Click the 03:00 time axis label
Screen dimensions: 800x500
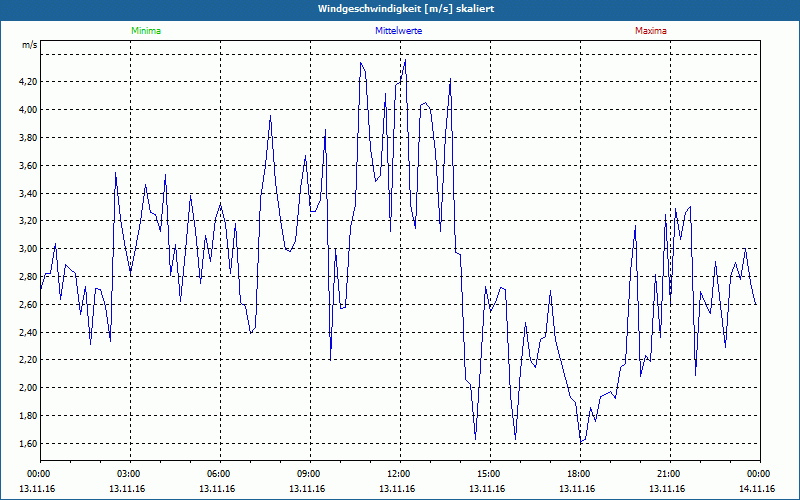[x=130, y=474]
